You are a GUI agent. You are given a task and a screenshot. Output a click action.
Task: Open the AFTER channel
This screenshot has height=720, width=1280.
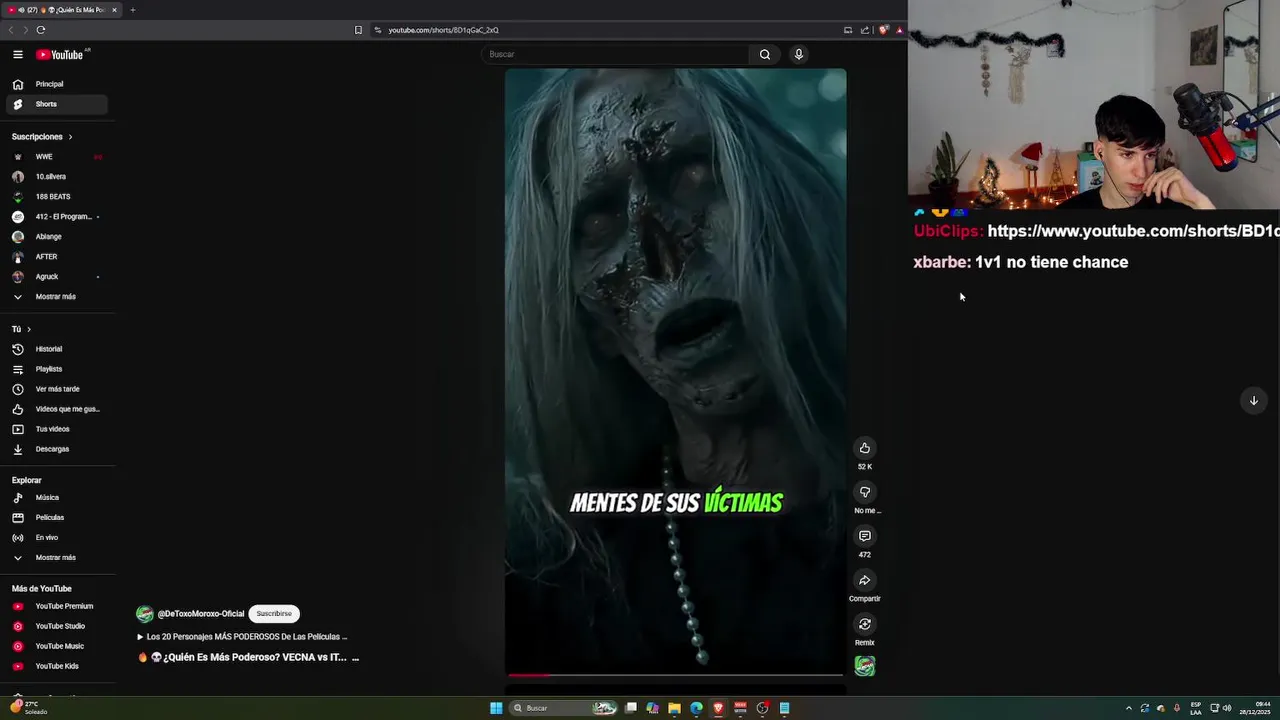point(56,257)
